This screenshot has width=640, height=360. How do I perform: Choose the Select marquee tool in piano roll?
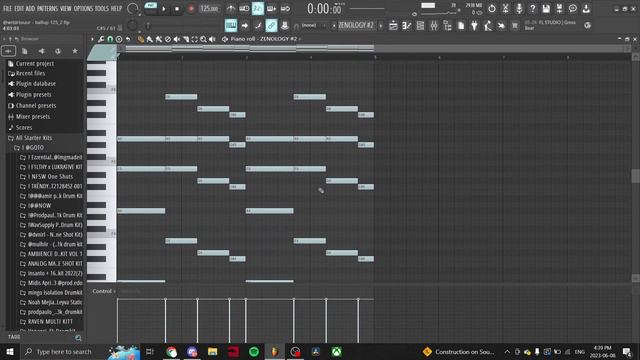coord(194,39)
